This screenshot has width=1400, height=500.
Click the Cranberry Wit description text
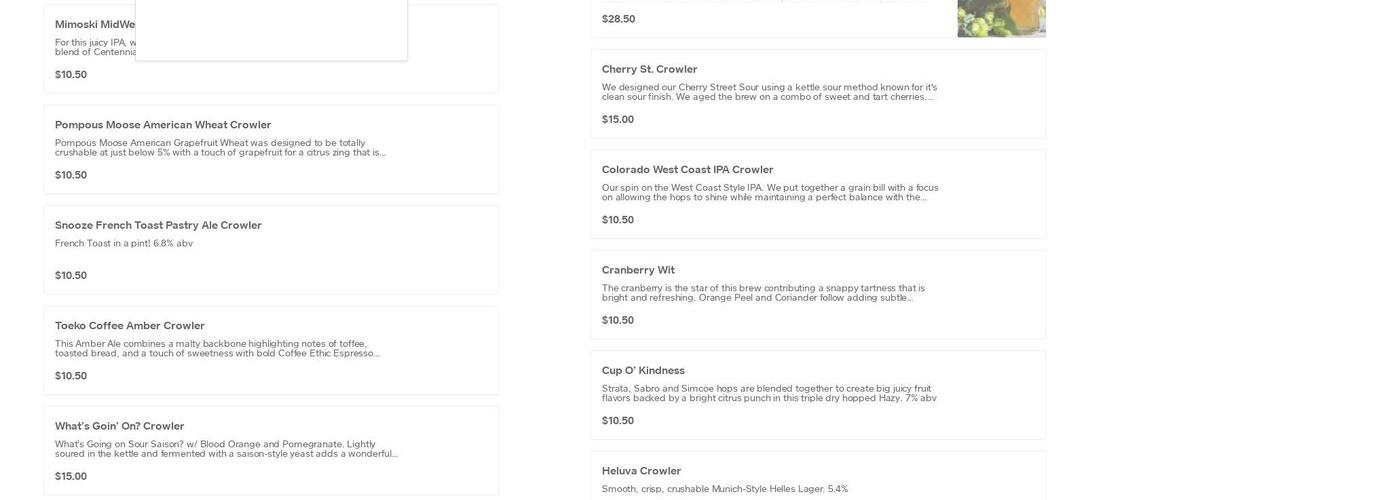[763, 293]
